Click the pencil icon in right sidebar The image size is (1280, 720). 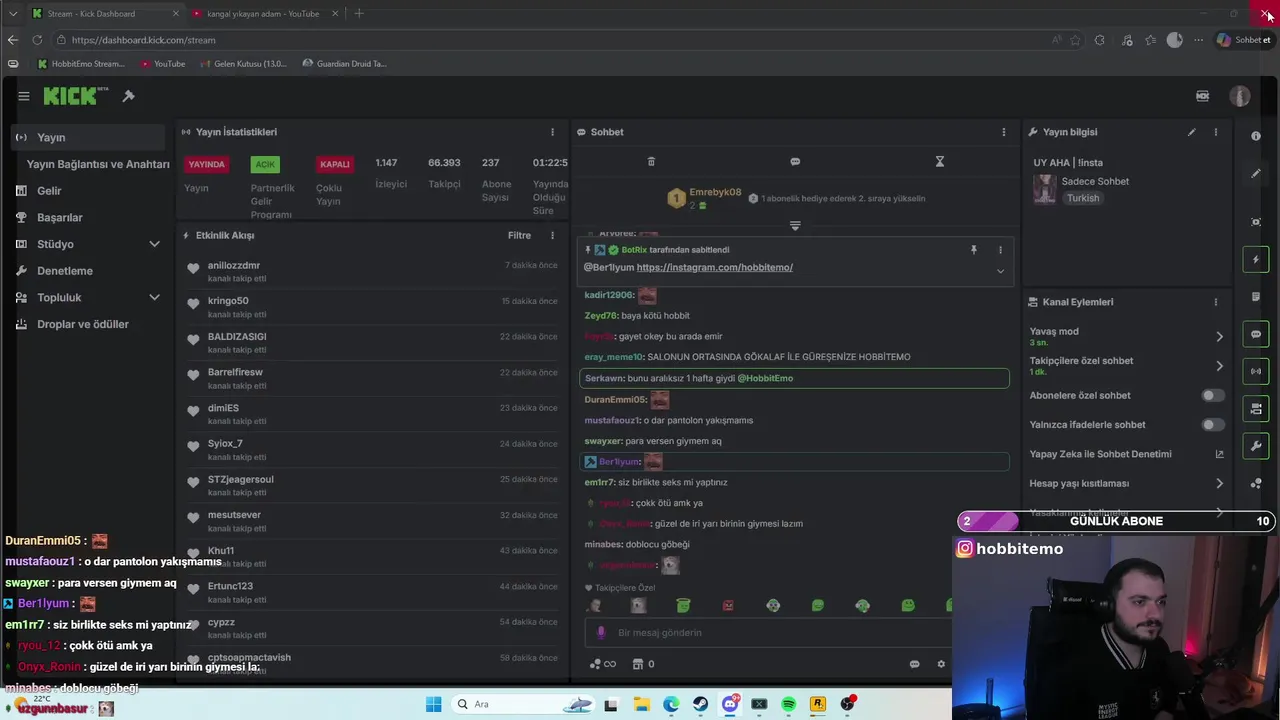point(1256,173)
